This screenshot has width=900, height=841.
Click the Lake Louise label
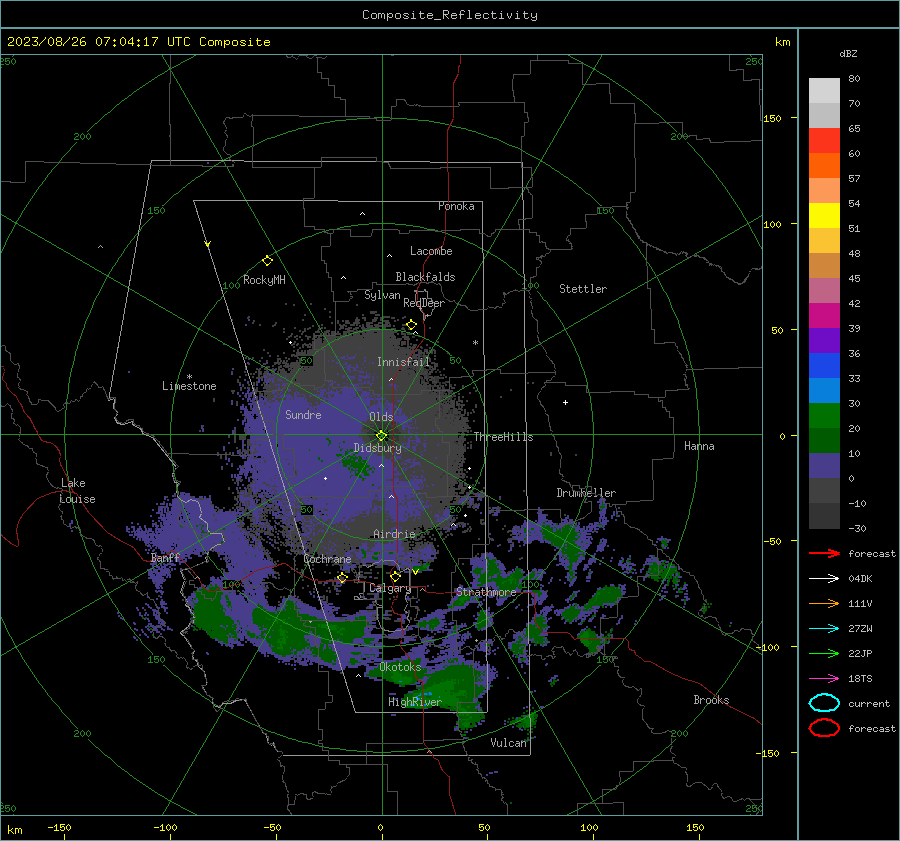[77, 491]
